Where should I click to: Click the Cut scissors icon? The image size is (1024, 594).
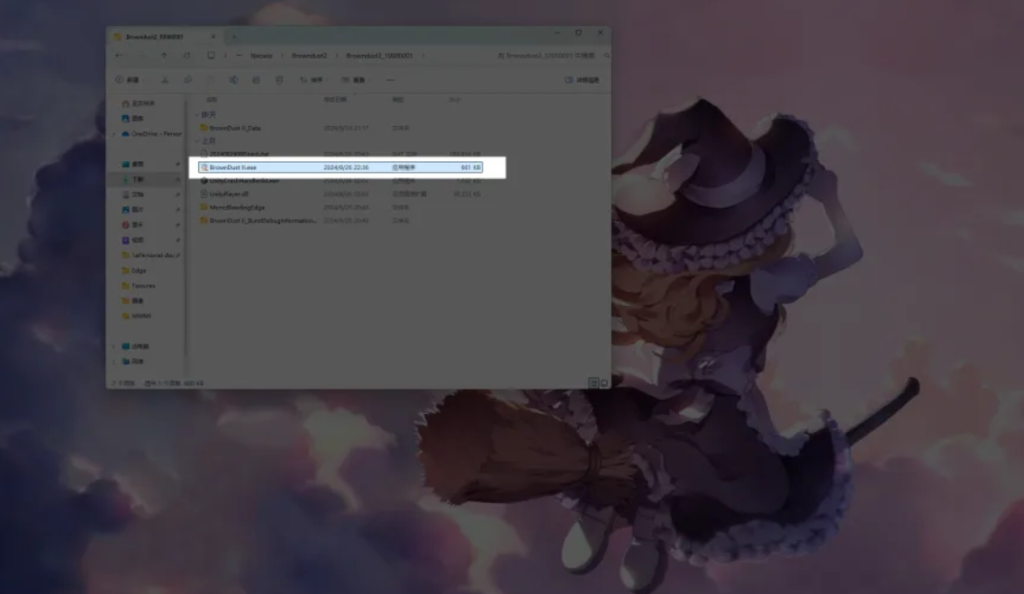point(165,80)
